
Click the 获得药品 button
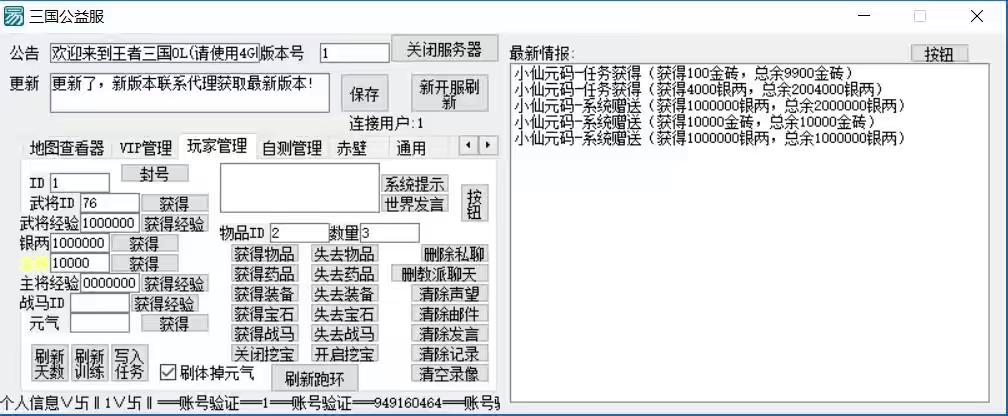pyautogui.click(x=264, y=273)
